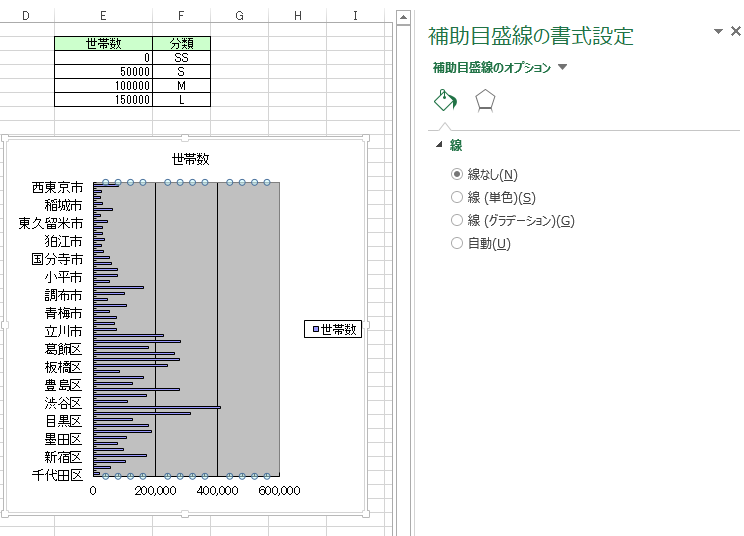744x536 pixels.
Task: Open the task pane options arrow
Action: [x=718, y=32]
